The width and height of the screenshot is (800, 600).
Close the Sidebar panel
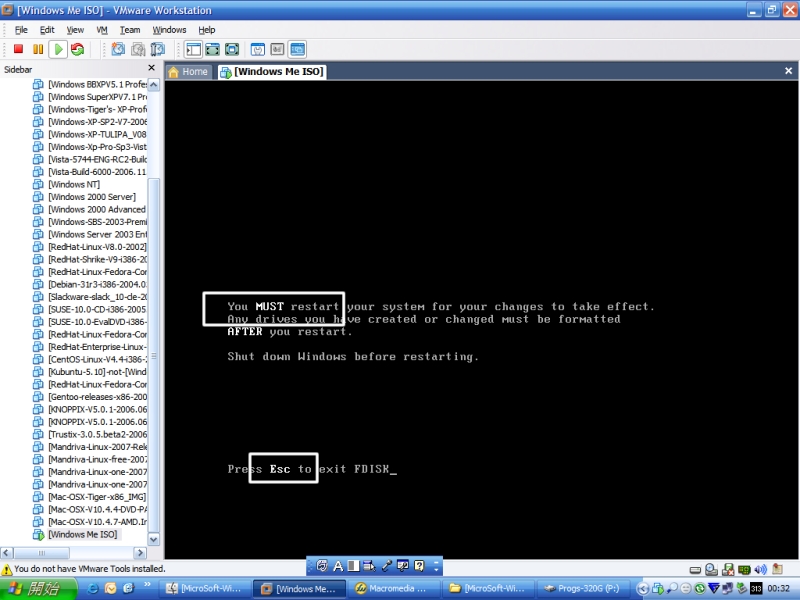[151, 67]
